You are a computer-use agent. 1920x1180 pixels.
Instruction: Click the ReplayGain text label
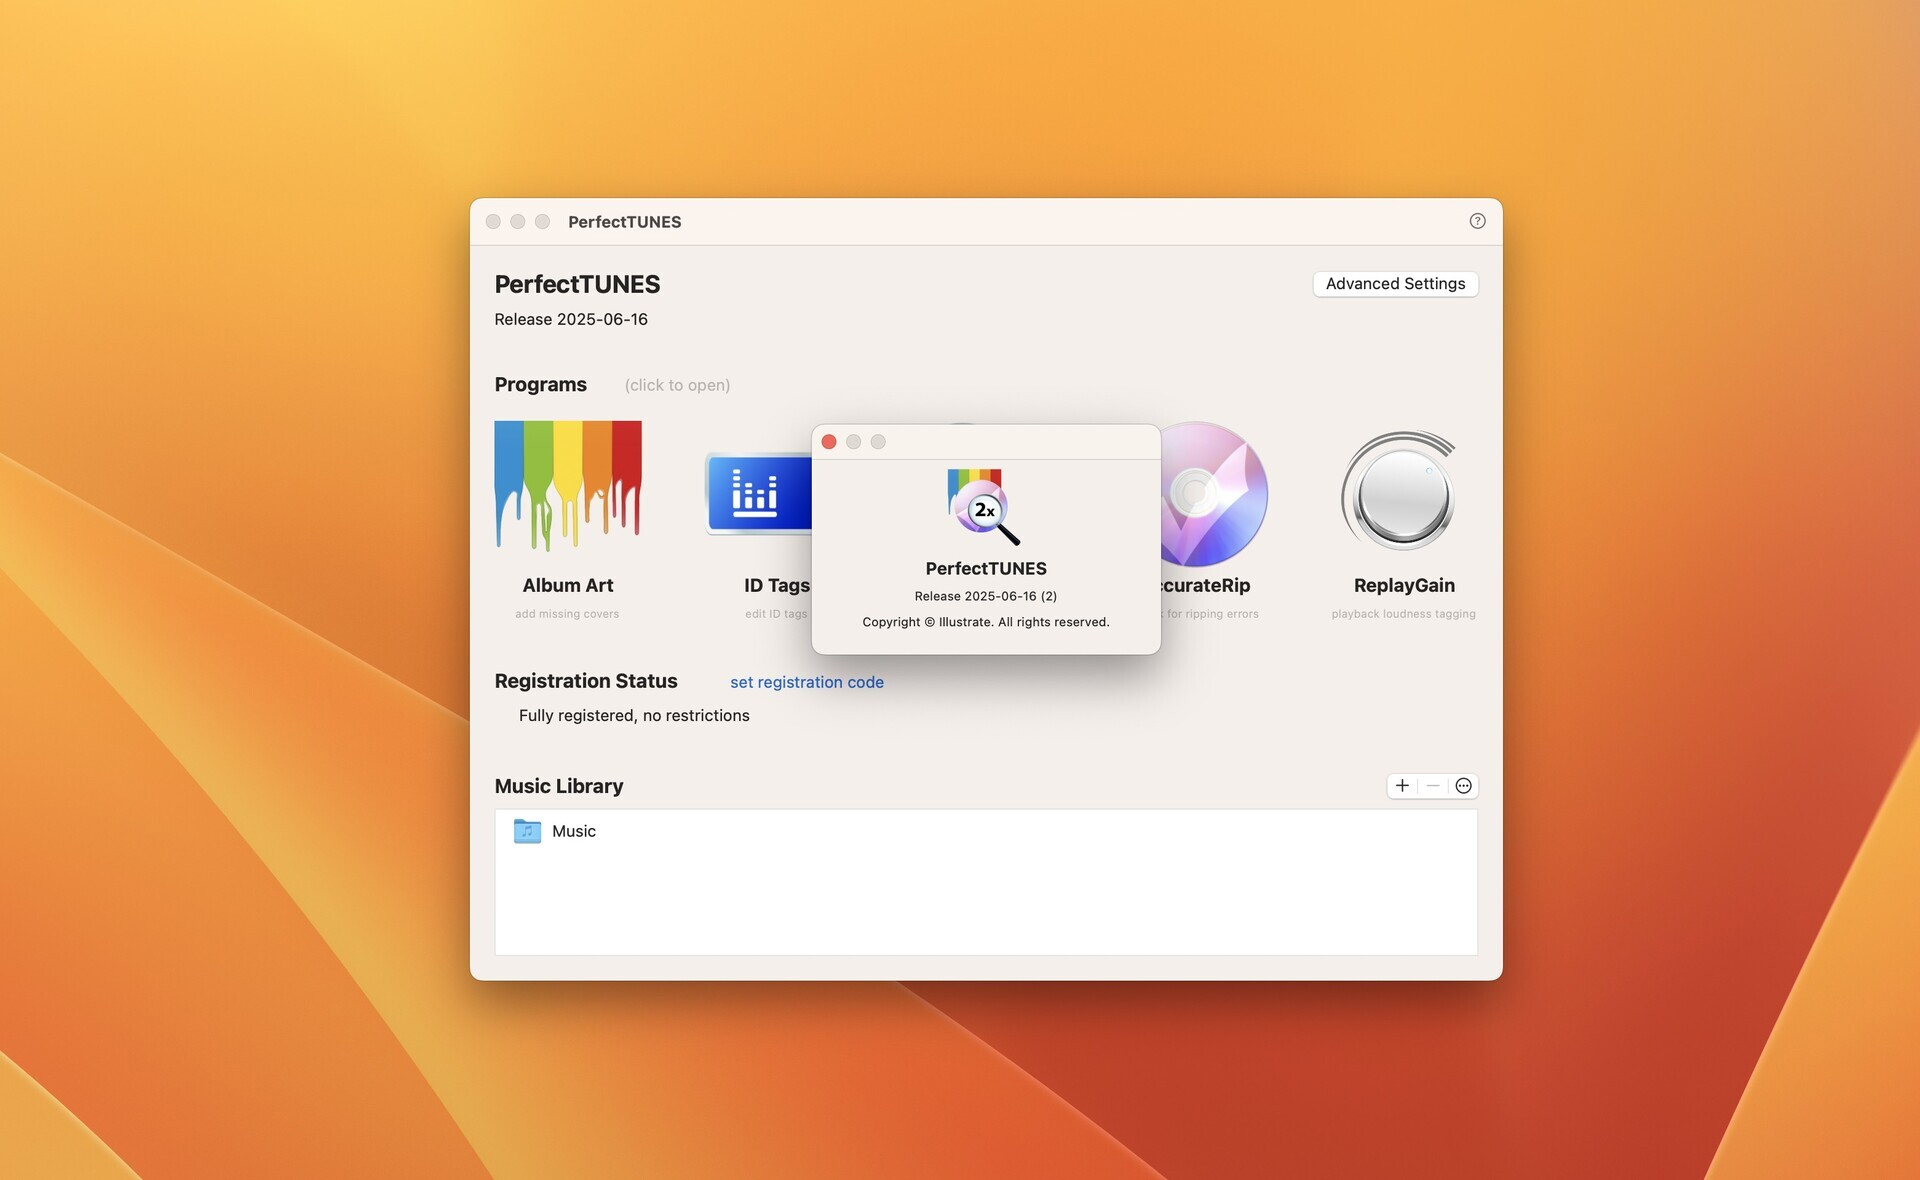tap(1403, 585)
